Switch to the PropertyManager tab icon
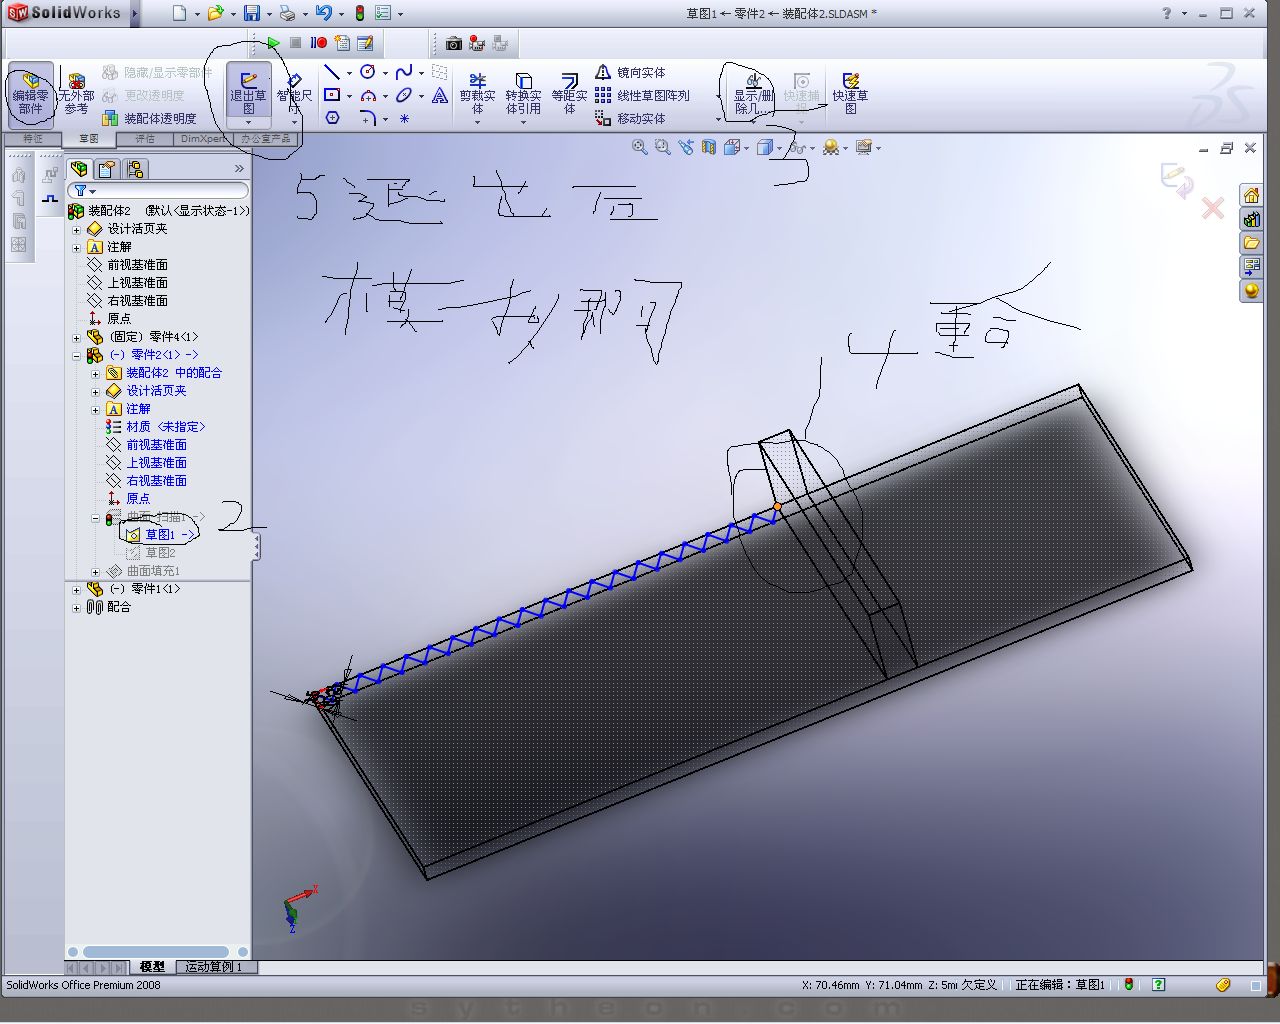 click(107, 168)
